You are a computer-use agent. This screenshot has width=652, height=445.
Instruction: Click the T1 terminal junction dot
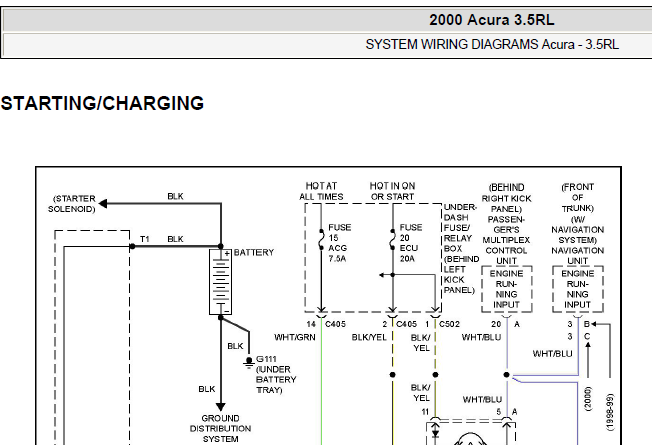click(130, 245)
